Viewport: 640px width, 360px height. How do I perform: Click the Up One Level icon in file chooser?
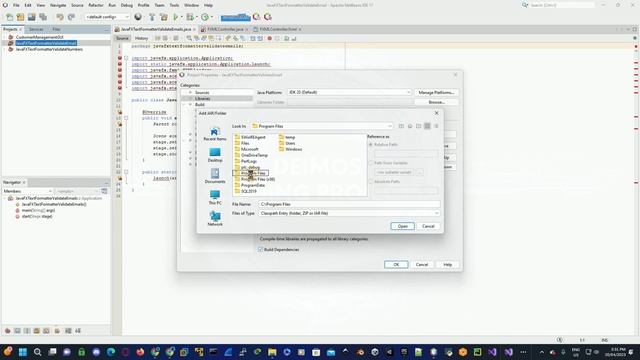(x=401, y=126)
